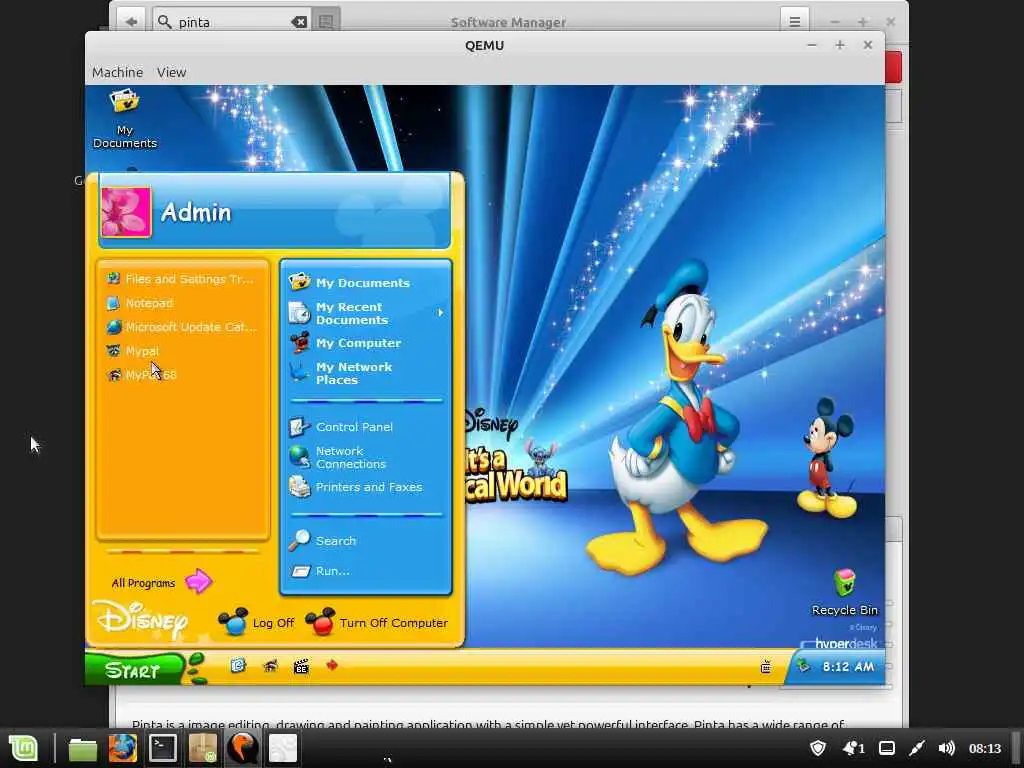Clear the Software Manager search text

coord(298,22)
